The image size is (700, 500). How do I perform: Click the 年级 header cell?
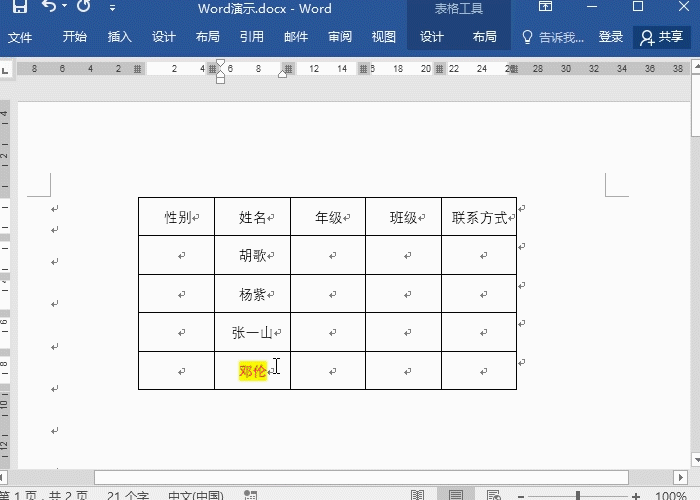[328, 217]
